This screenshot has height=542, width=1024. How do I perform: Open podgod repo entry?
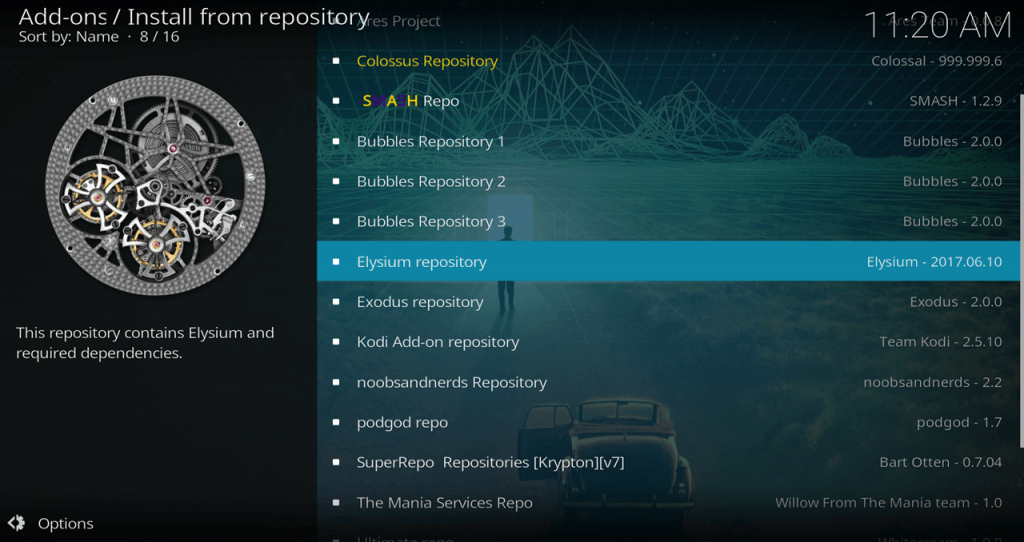(x=669, y=422)
